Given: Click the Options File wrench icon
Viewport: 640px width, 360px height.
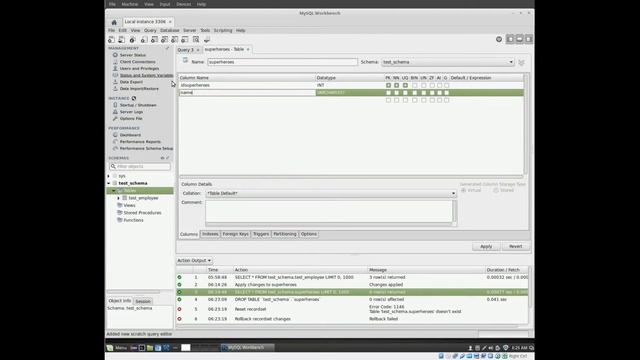Looking at the screenshot, I should pyautogui.click(x=115, y=118).
